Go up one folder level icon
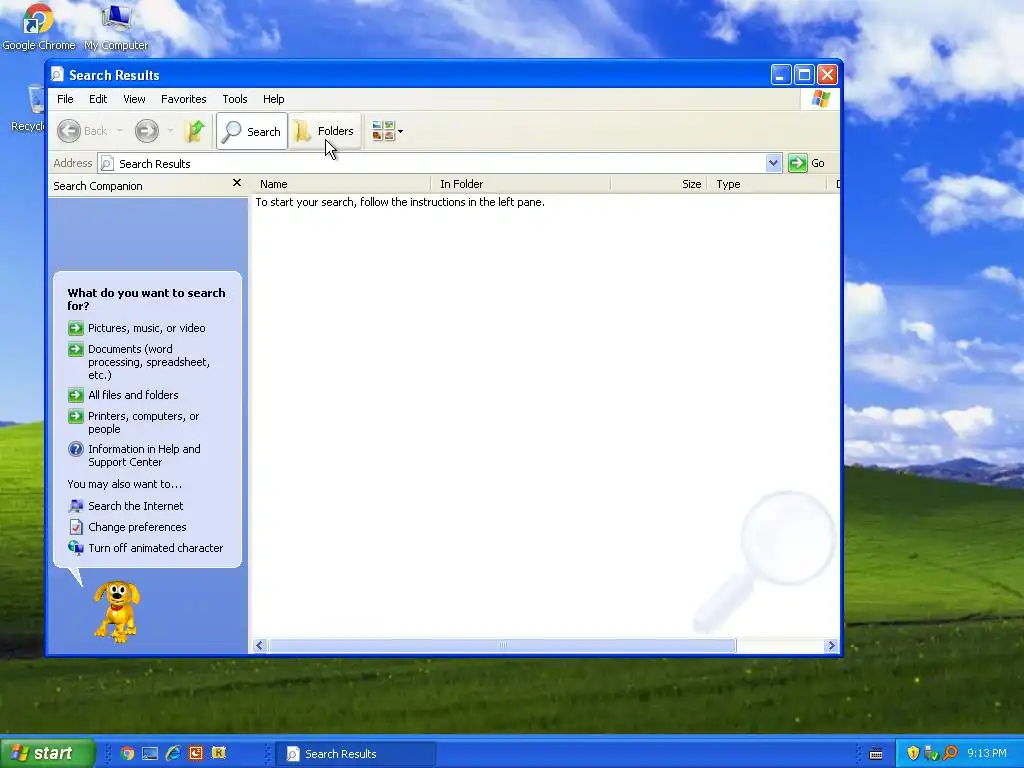Screen dimensions: 1024x768 (x=195, y=131)
